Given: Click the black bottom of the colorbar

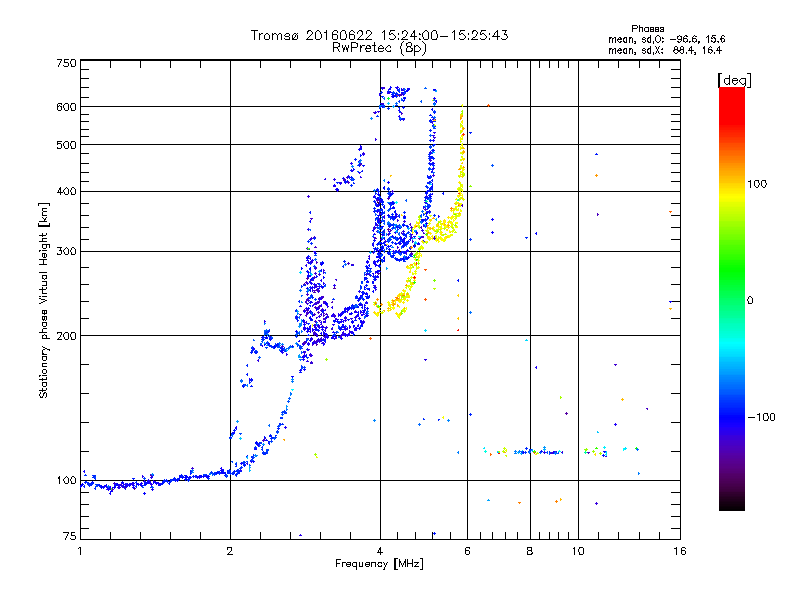Looking at the screenshot, I should tap(732, 503).
